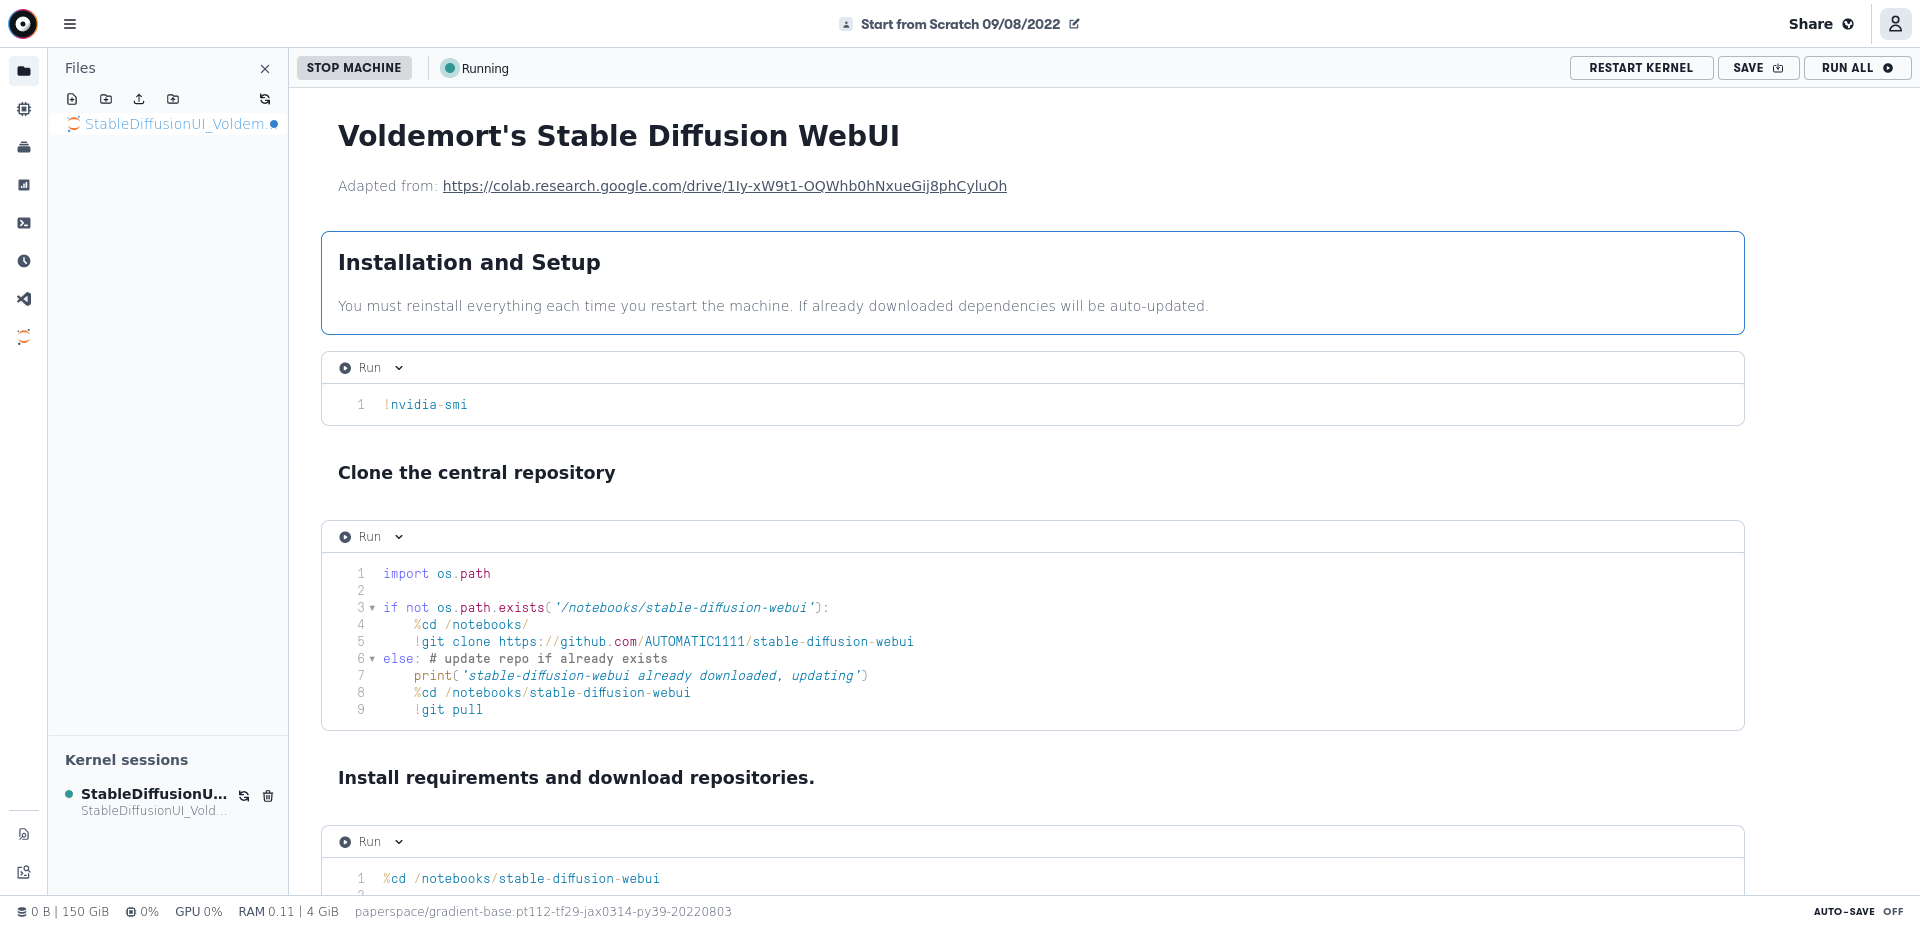
Task: Click the upload folder icon
Action: point(173,99)
